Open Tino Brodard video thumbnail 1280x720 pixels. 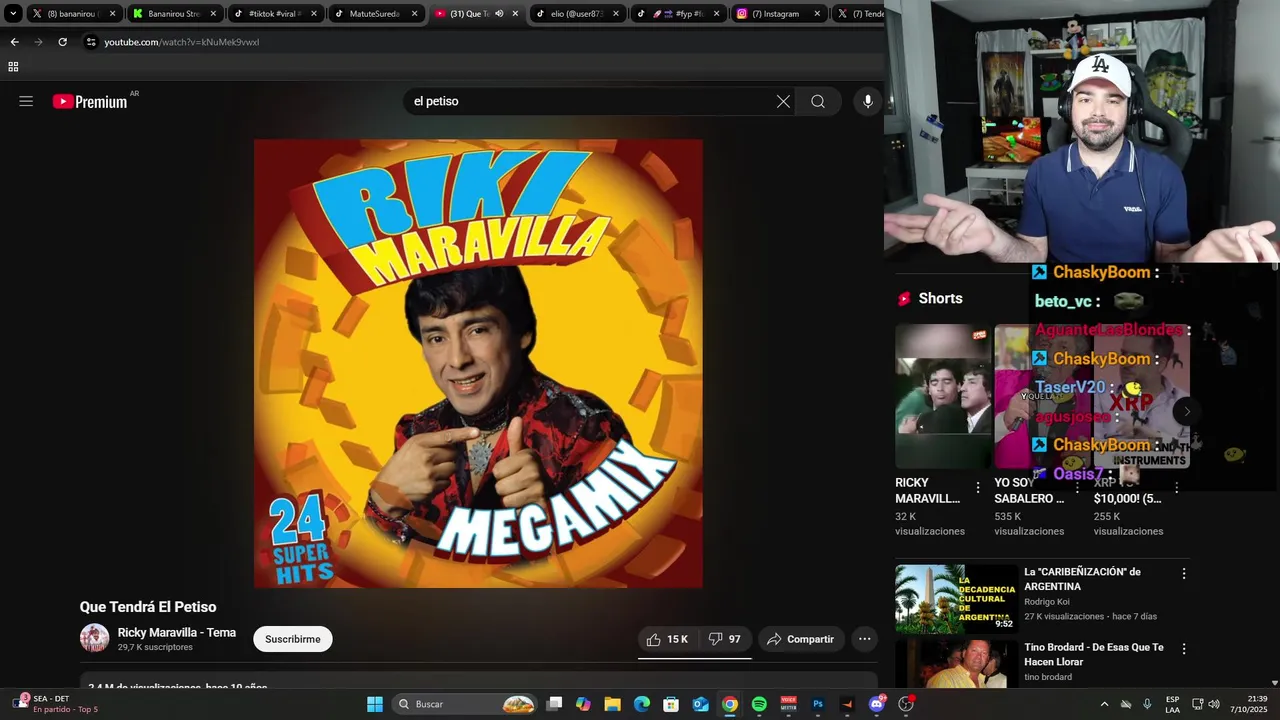956,664
